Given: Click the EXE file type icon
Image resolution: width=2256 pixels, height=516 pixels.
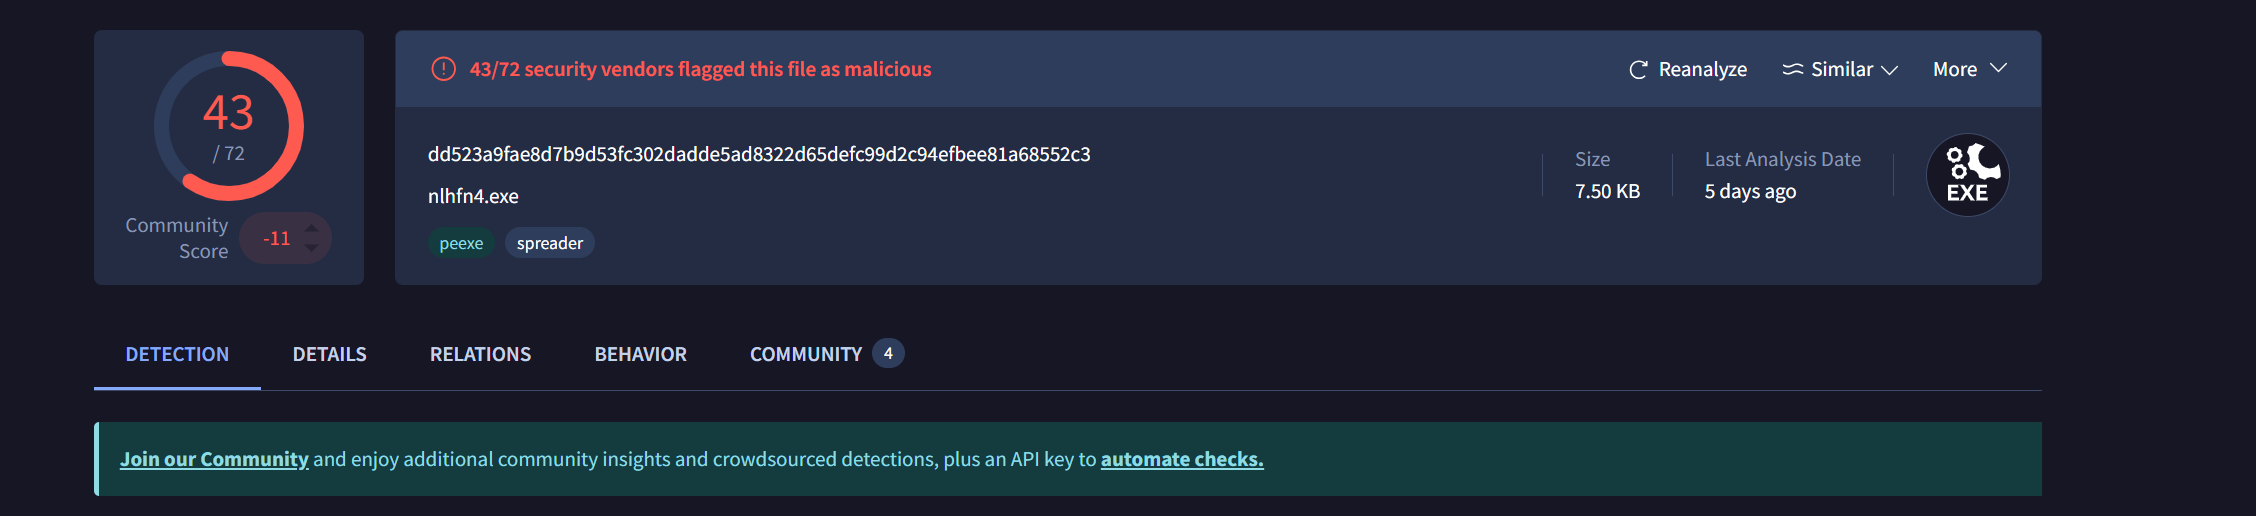Looking at the screenshot, I should coord(1967,175).
